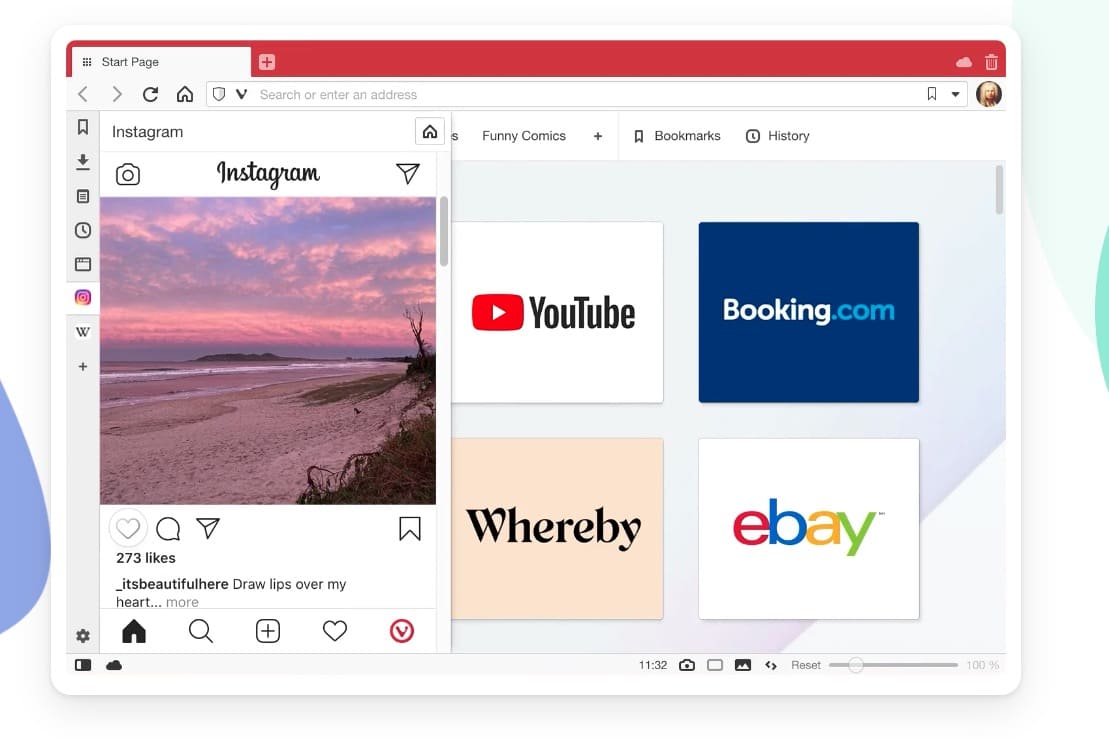
Task: Adjust the page zoom slider
Action: coord(856,665)
